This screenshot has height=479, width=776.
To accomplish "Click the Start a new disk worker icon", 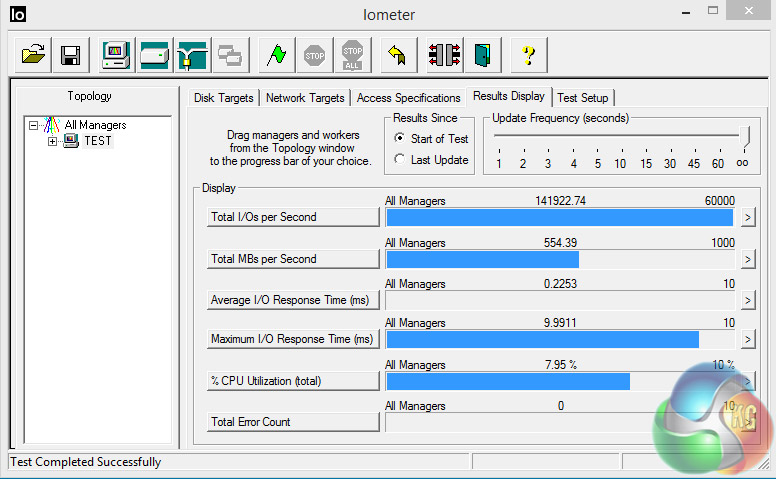I will pos(155,55).
